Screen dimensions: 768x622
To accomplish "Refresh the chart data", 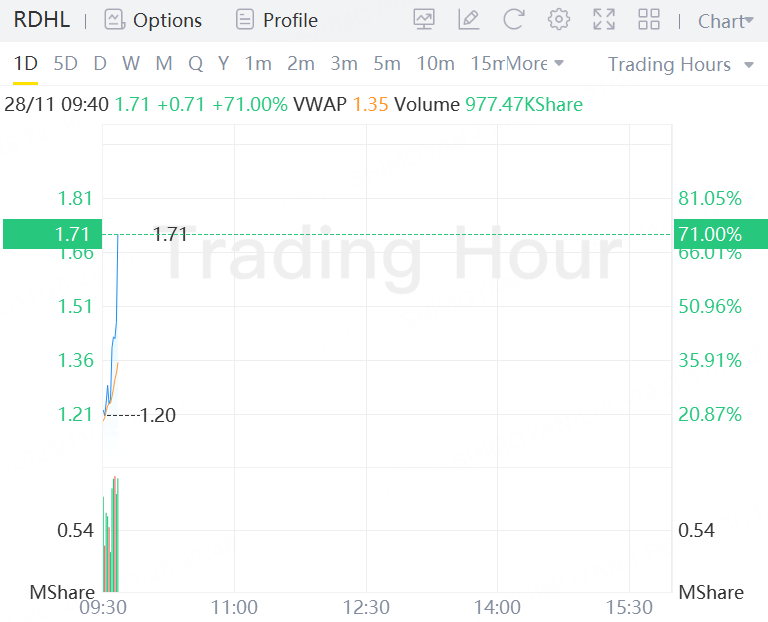I will pos(513,20).
